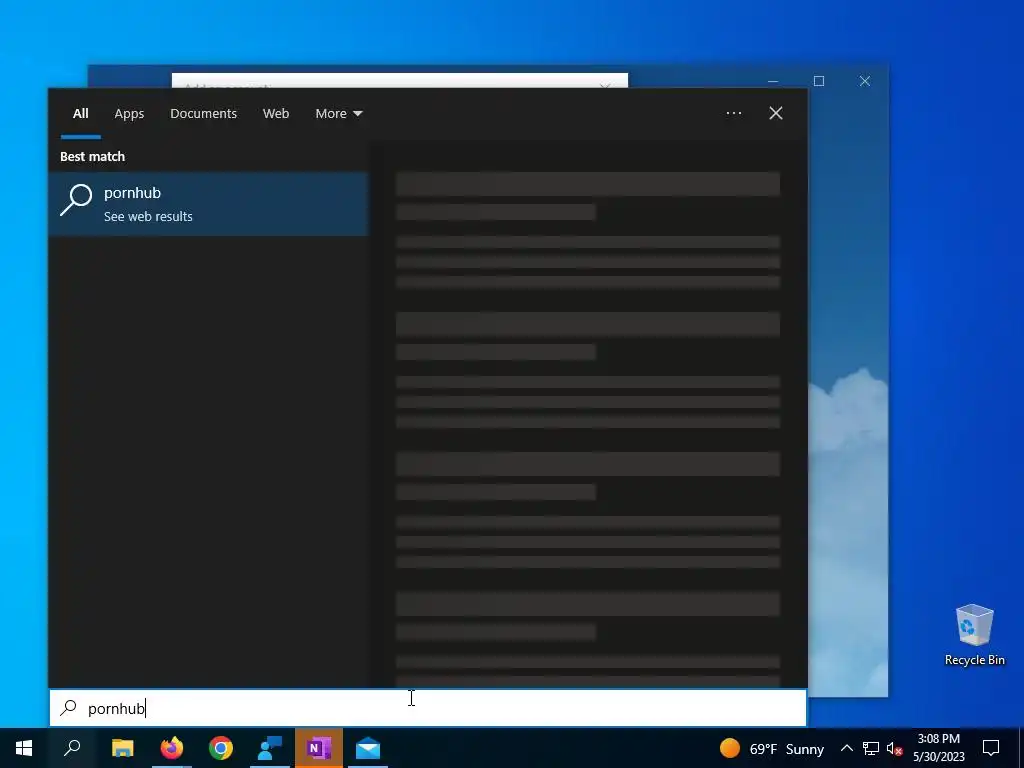Click the 'Best match' heading

pyautogui.click(x=92, y=156)
